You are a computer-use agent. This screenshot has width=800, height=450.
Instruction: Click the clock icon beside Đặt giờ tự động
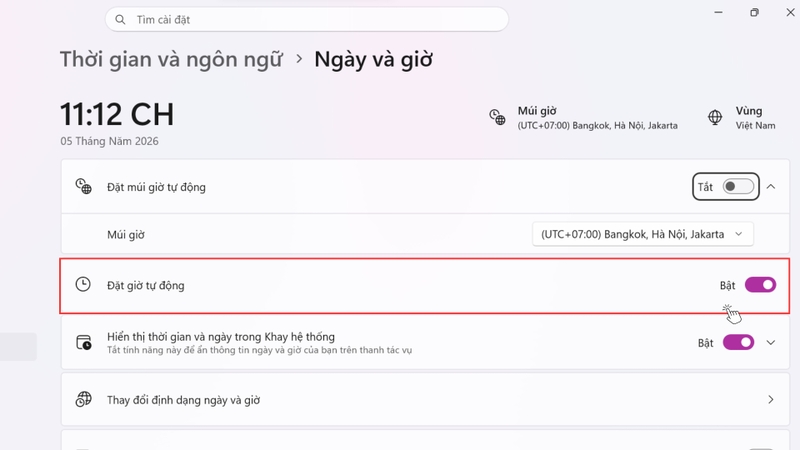tap(83, 284)
